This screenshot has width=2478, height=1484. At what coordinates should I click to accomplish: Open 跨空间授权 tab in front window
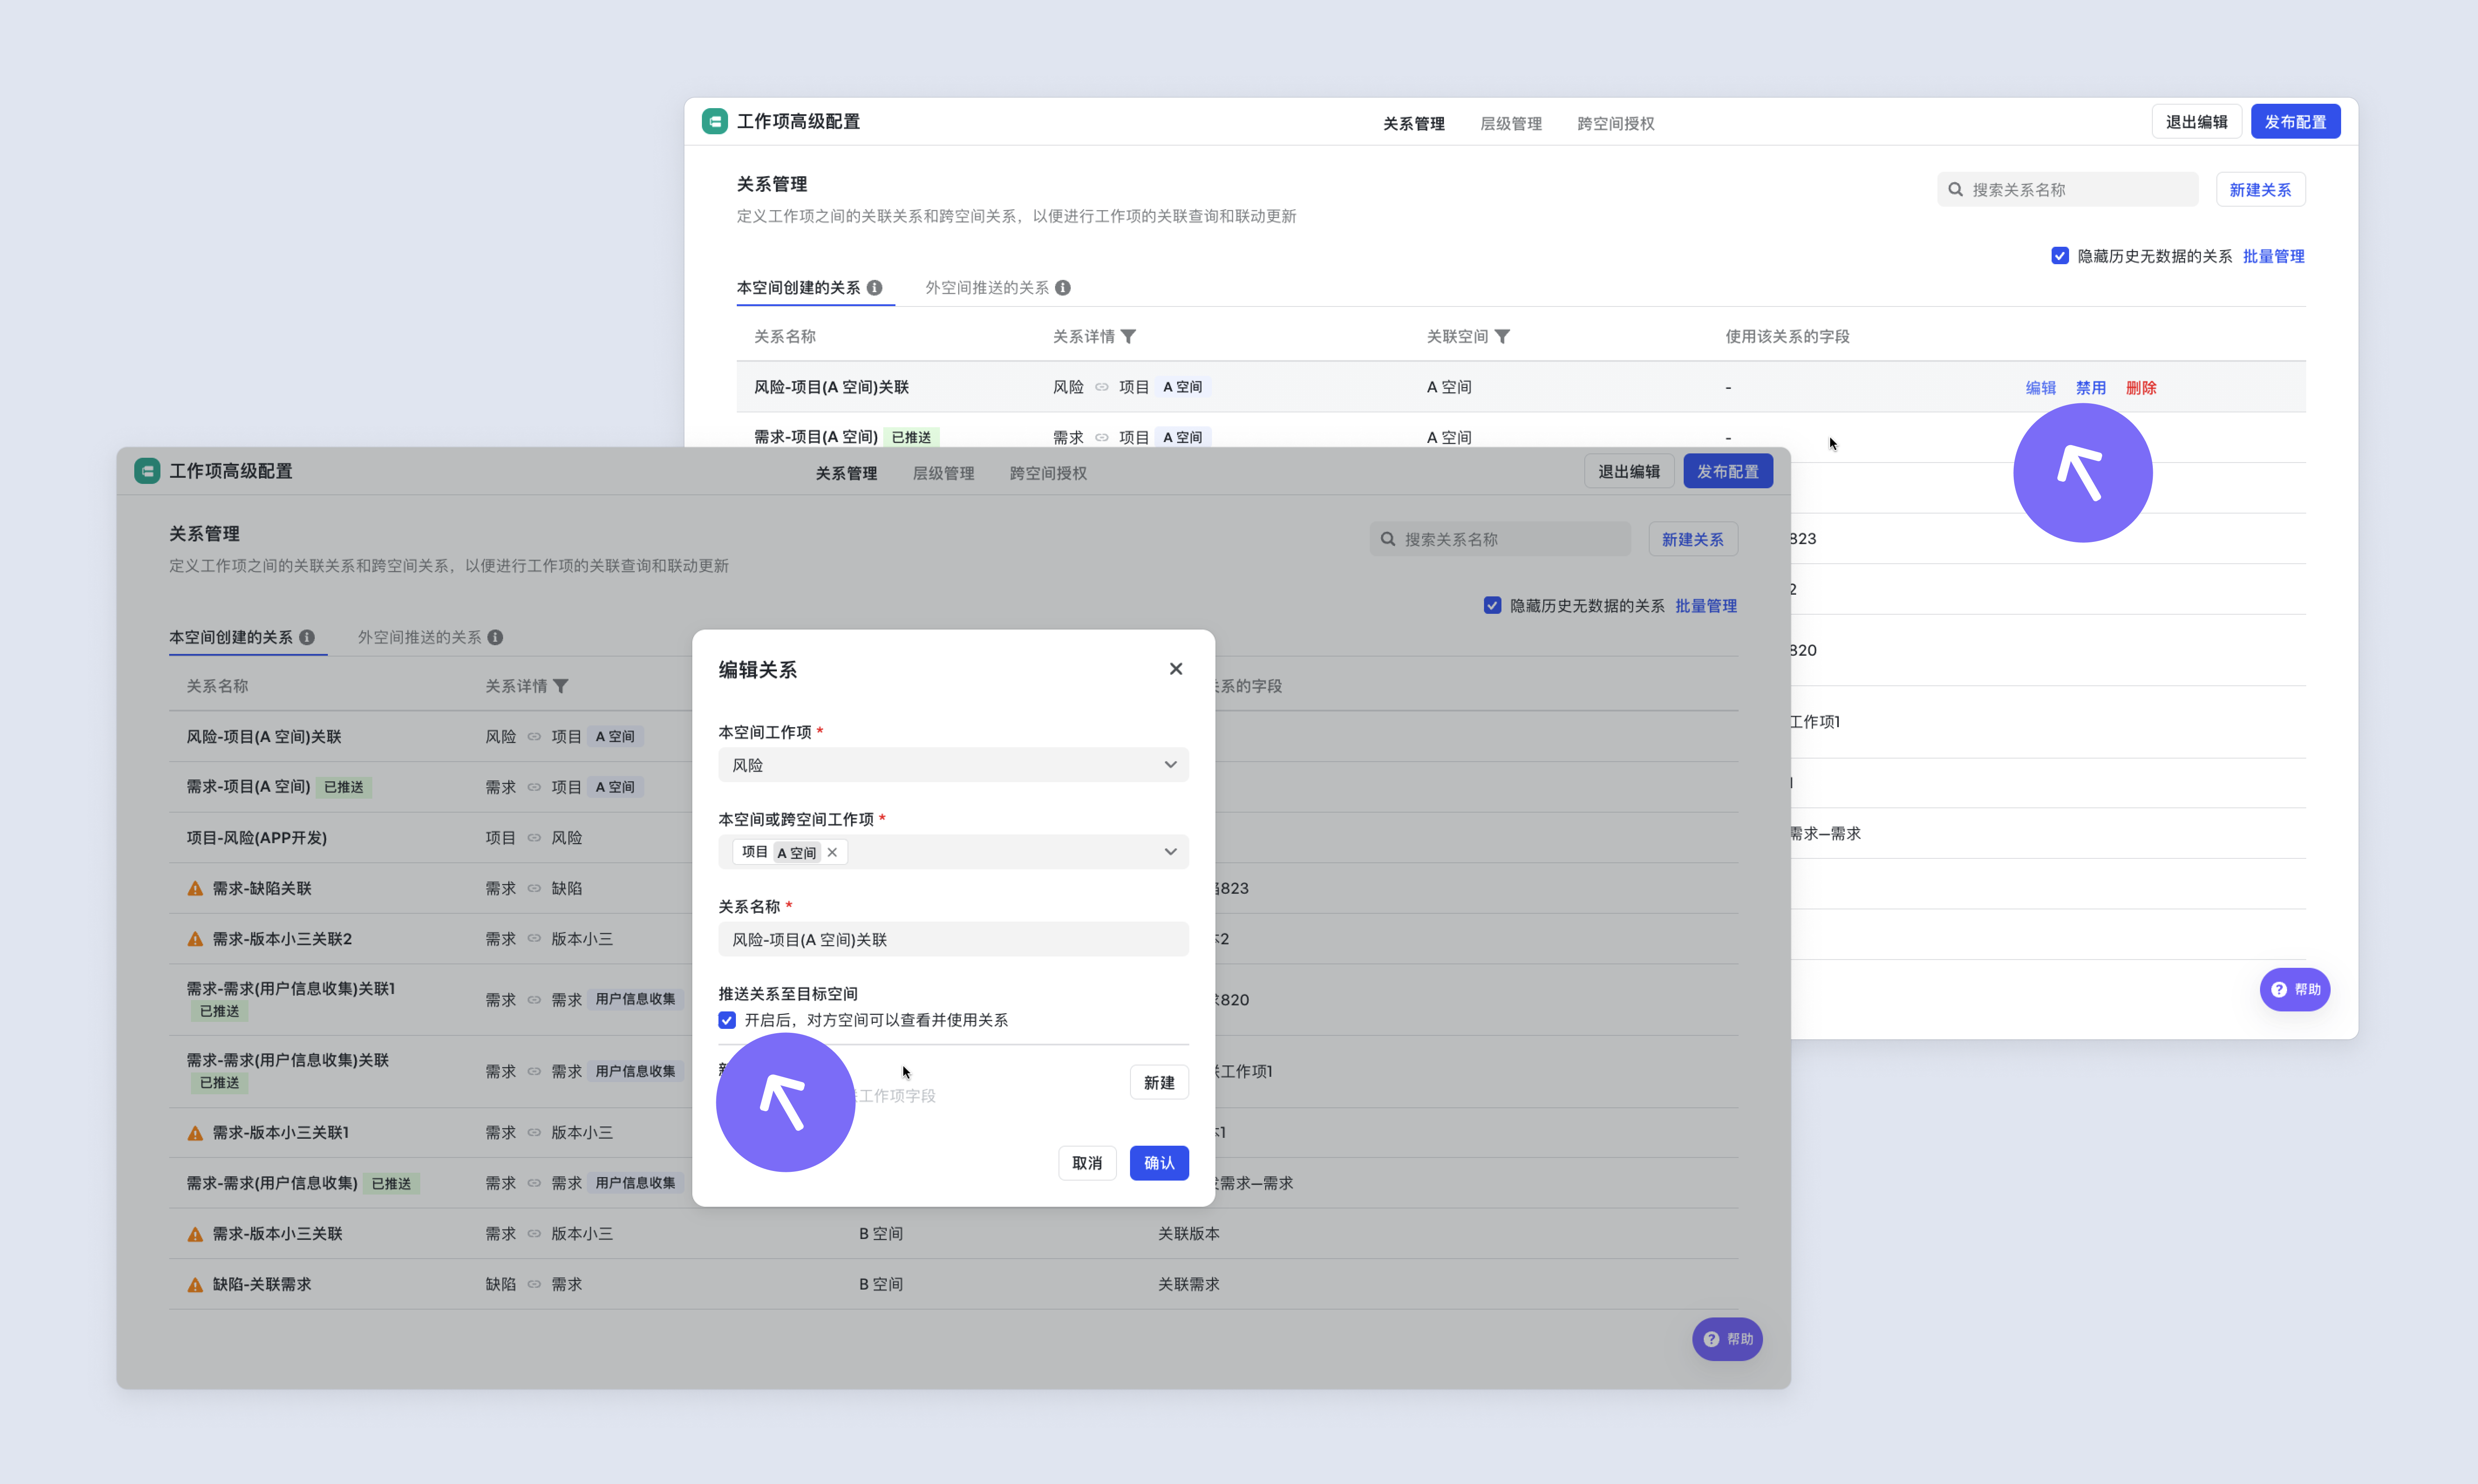[1048, 473]
